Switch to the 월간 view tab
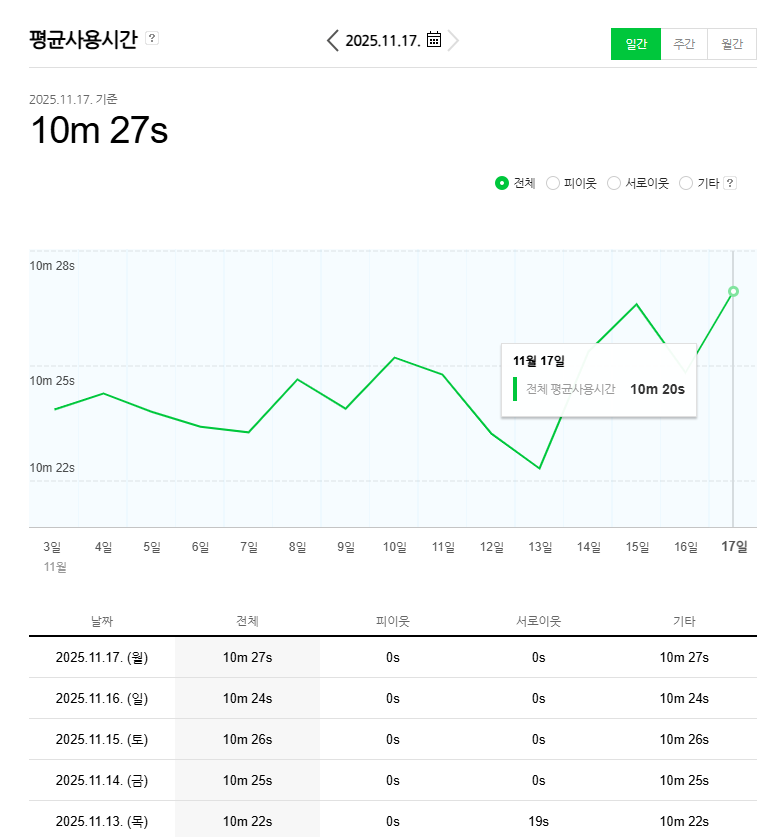 [732, 44]
